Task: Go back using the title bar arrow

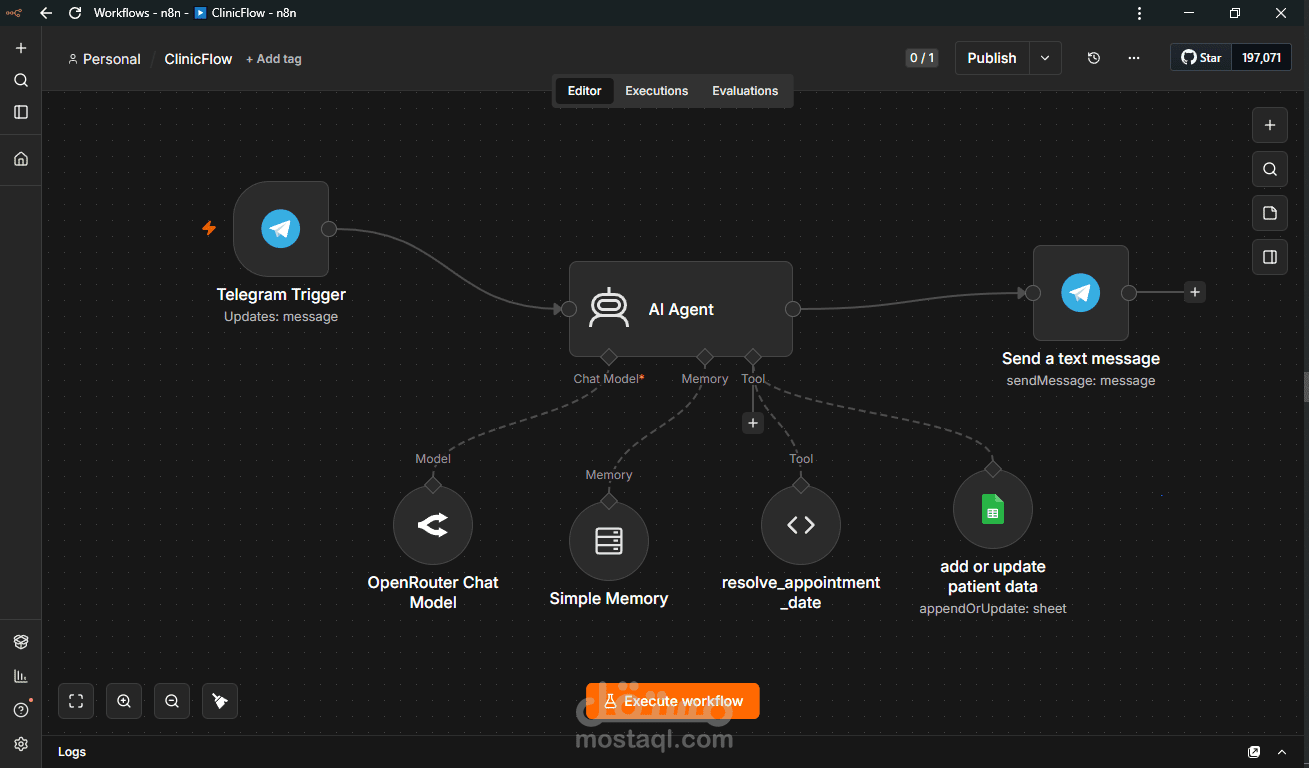Action: 45,13
